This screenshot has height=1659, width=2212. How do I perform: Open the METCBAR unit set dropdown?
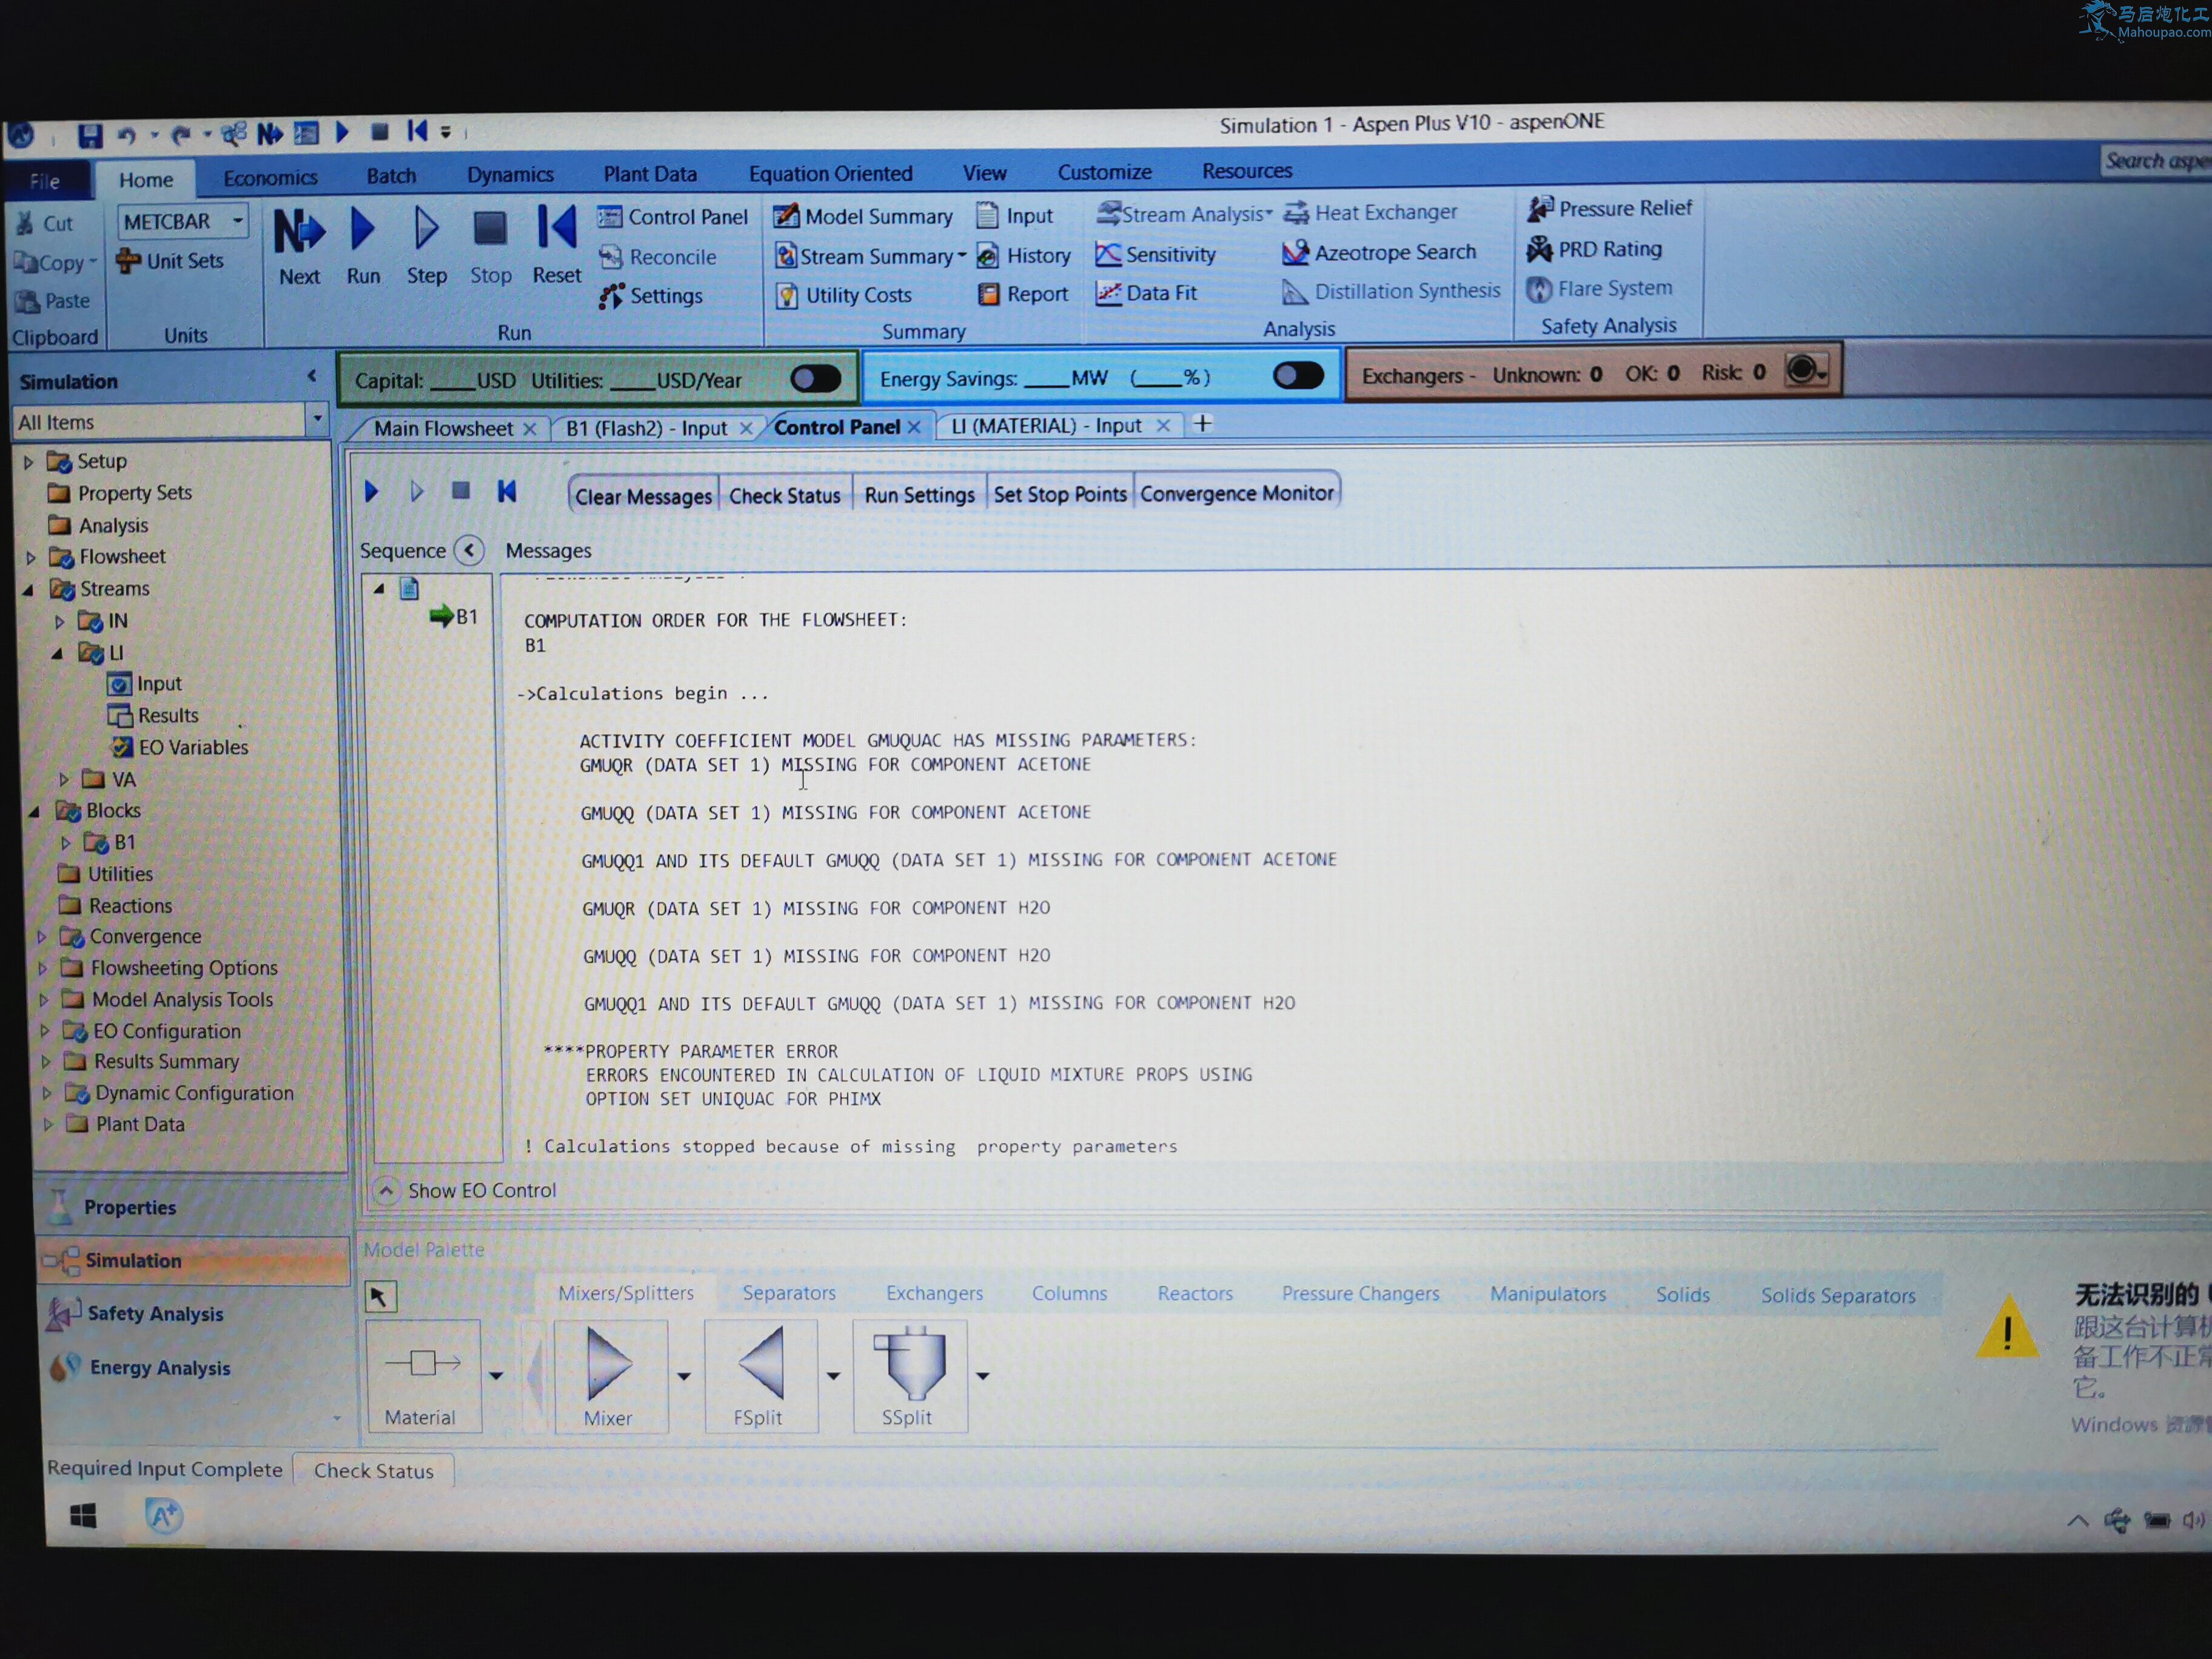[x=238, y=220]
